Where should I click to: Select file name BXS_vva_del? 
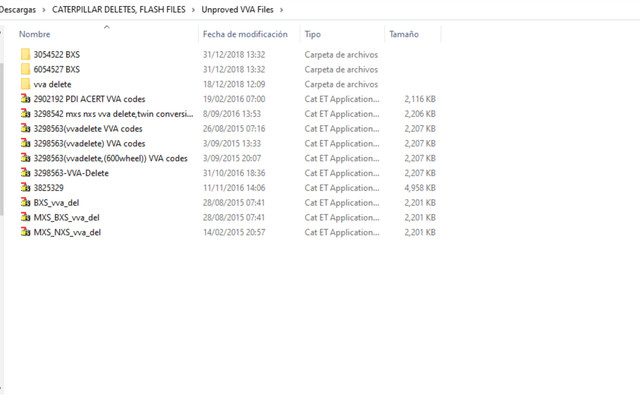(56, 203)
